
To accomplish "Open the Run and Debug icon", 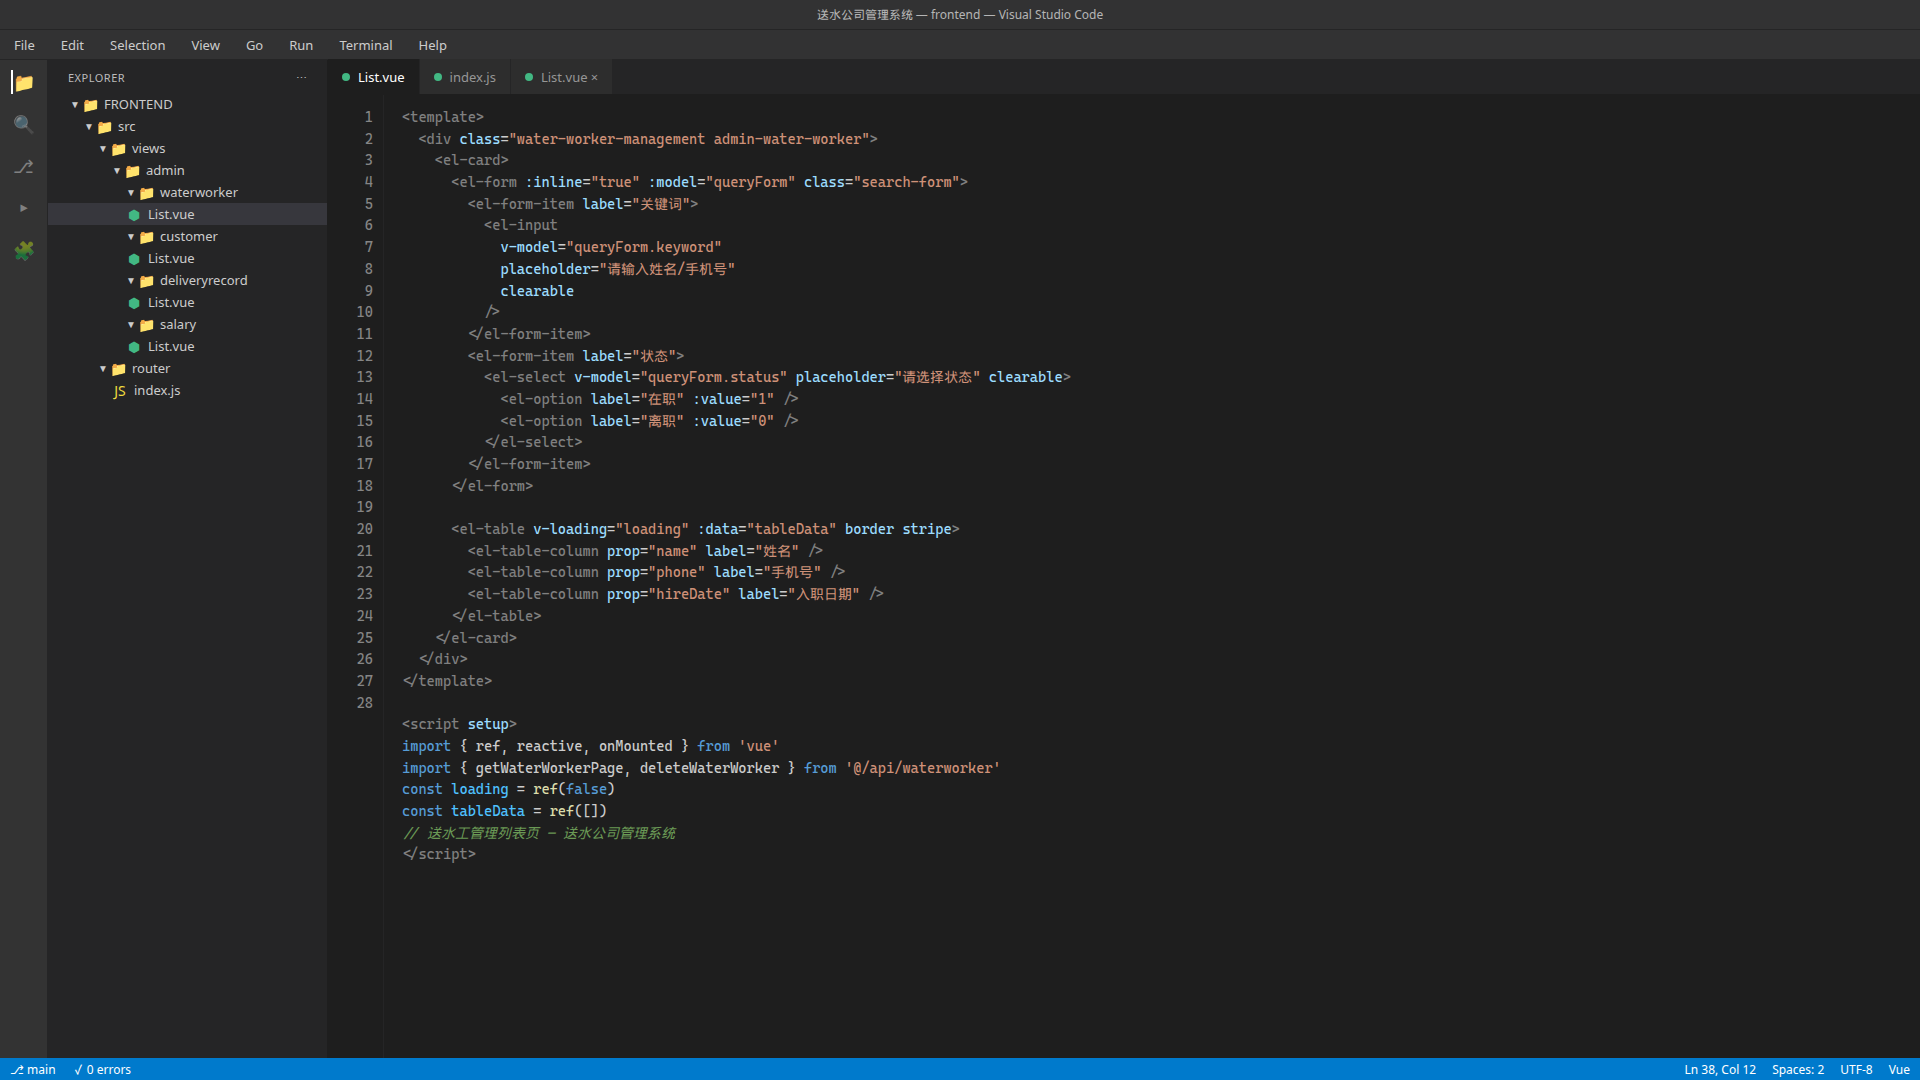I will coord(24,209).
